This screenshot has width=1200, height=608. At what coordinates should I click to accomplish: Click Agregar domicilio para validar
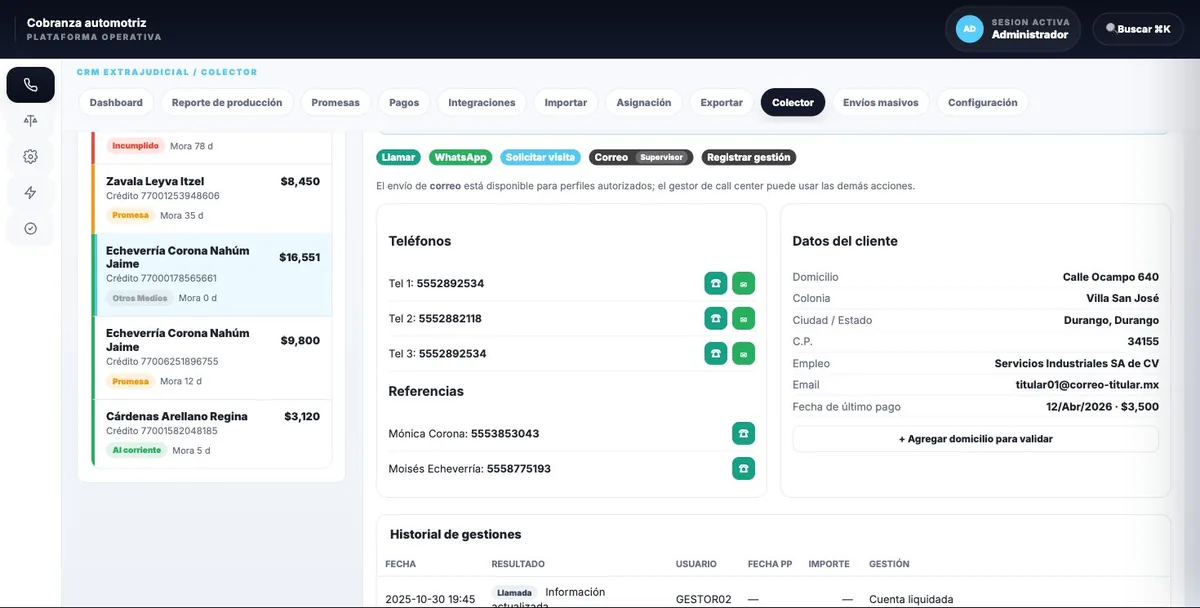click(x=976, y=439)
